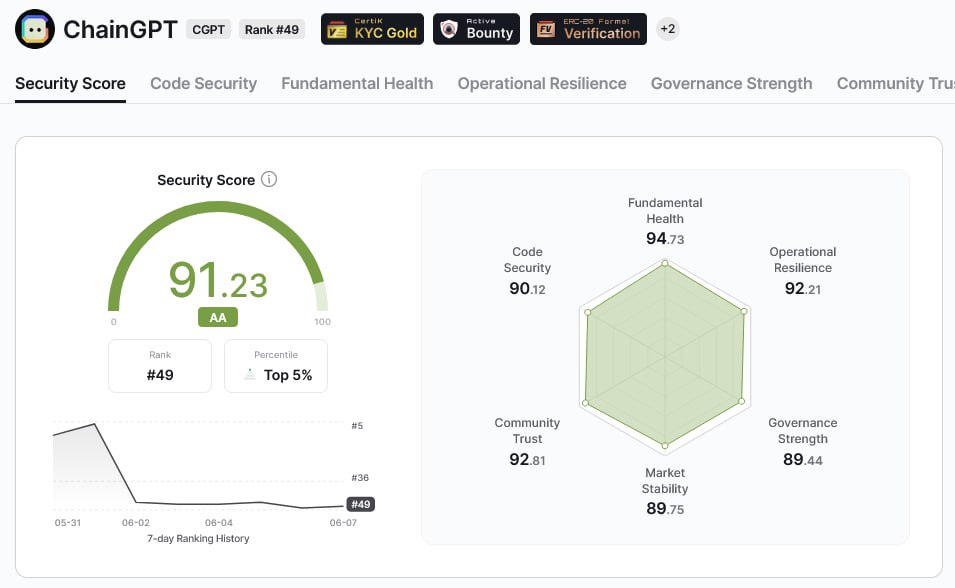Click the Top 5% Percentile card
This screenshot has height=588, width=955.
[276, 366]
